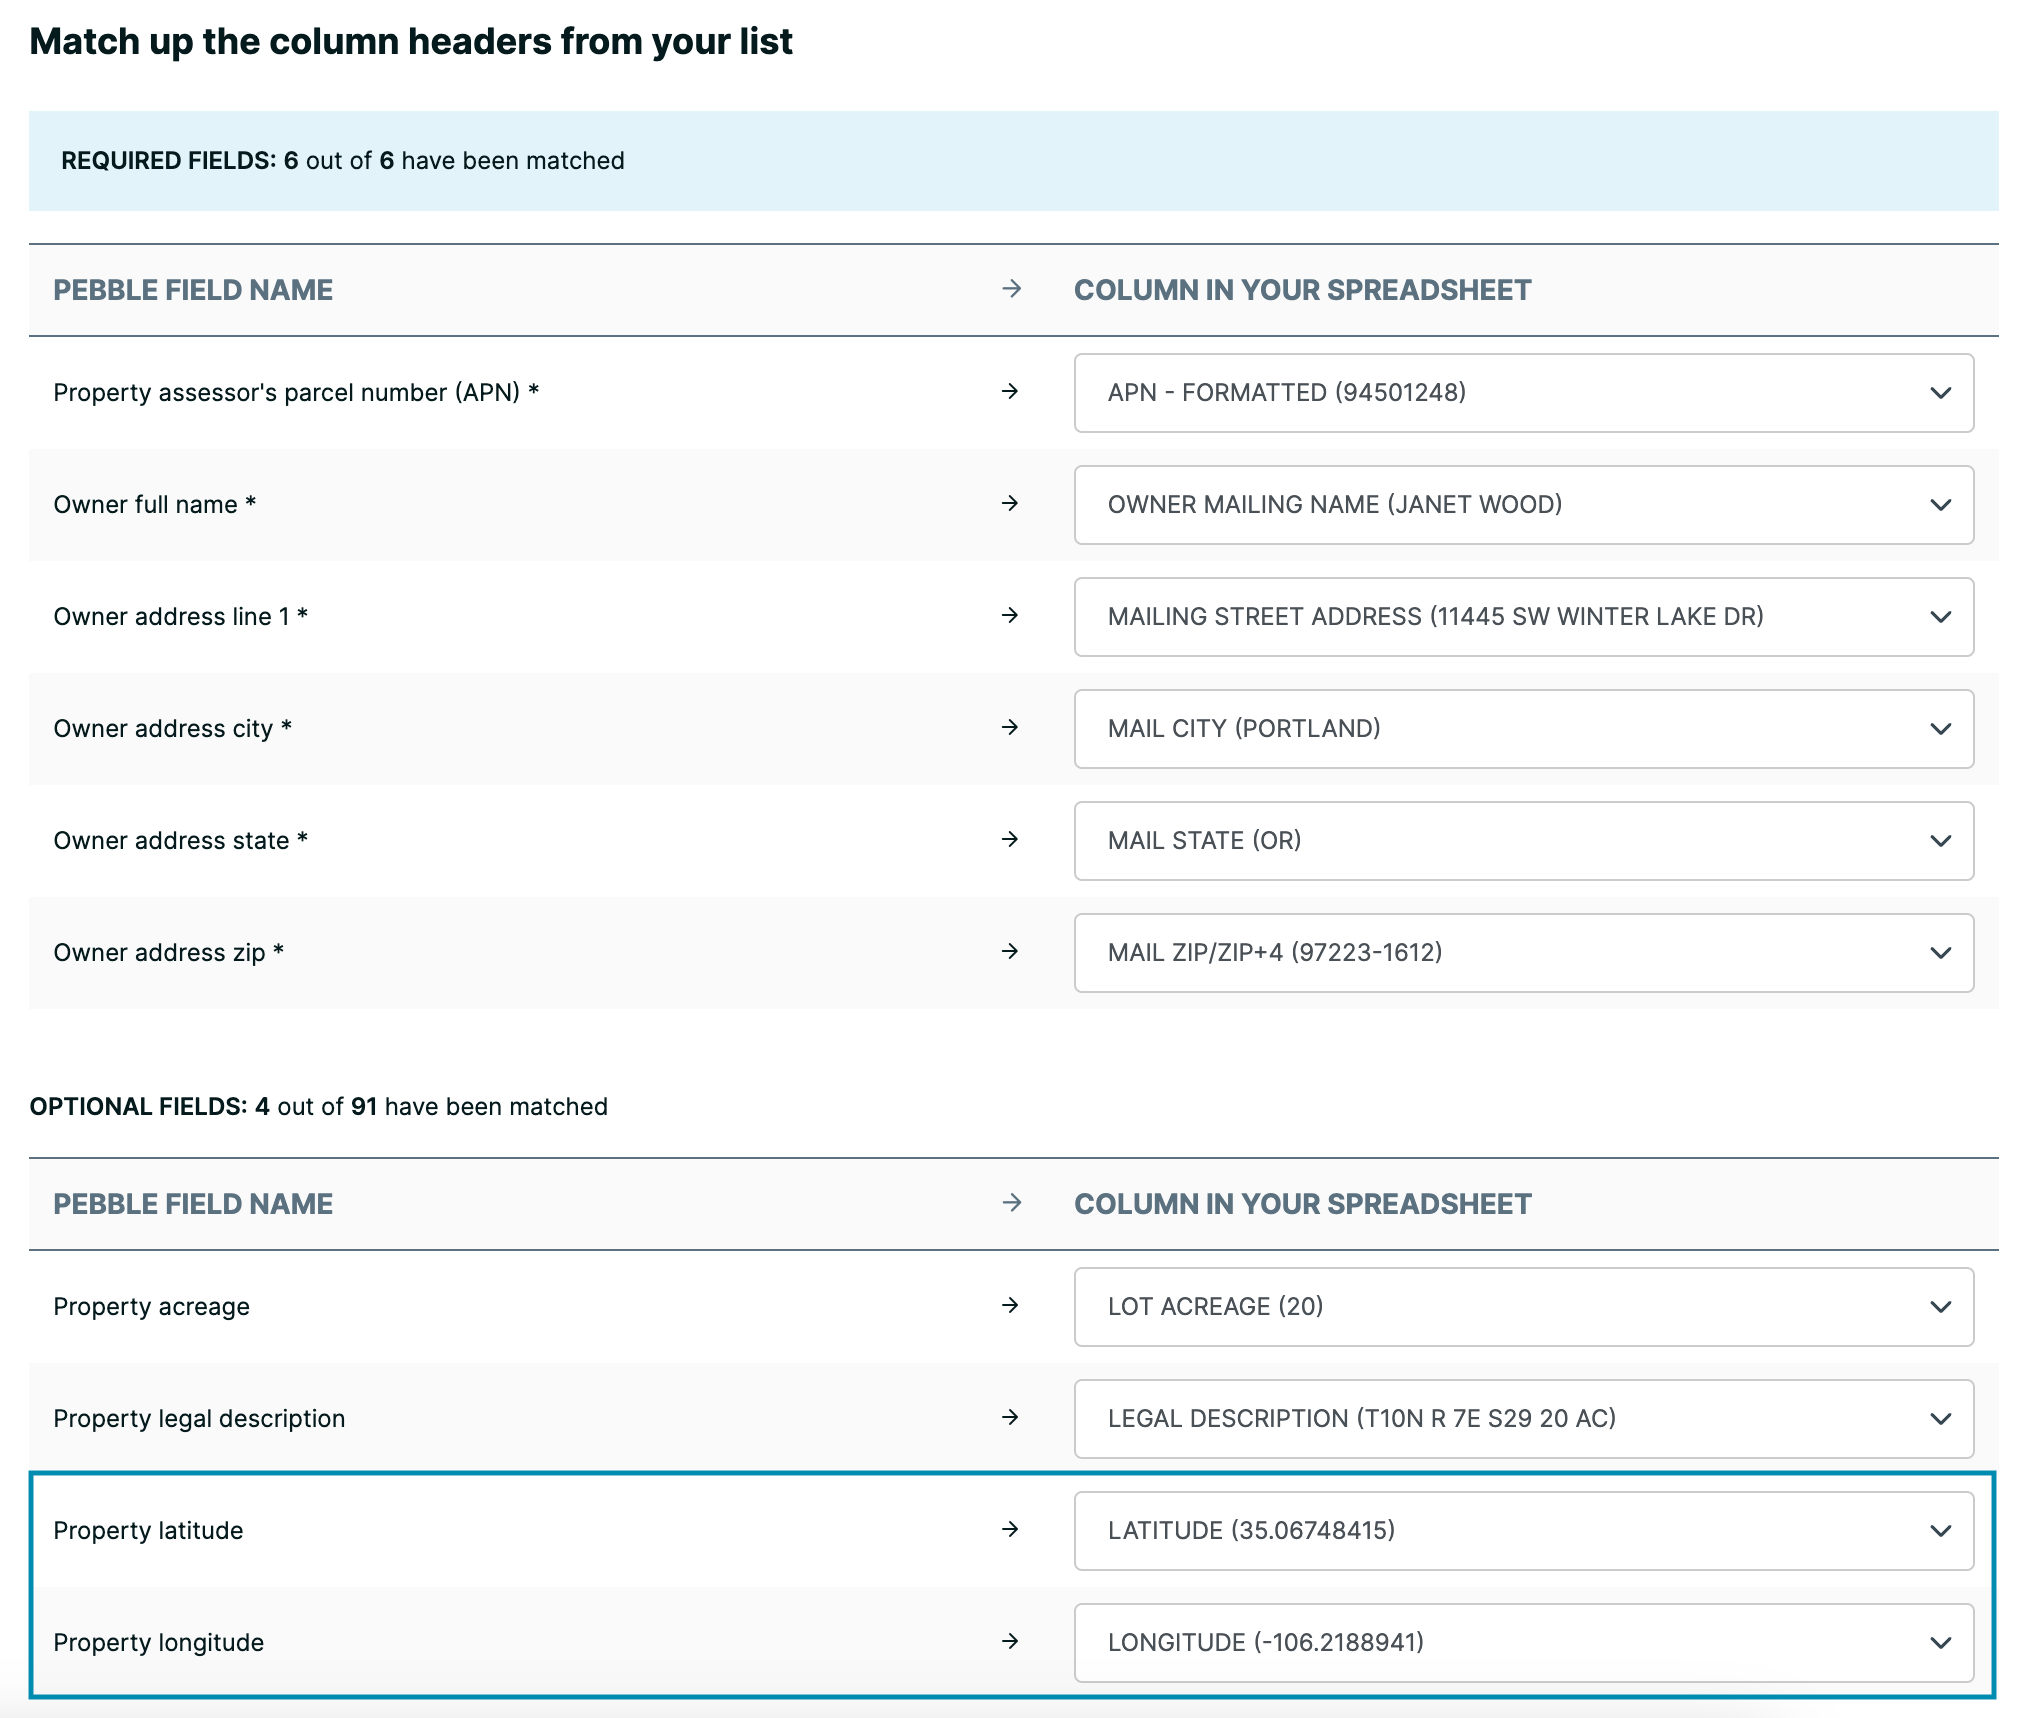Open the LONGITUDE (-106.2188941) dropdown
Viewport: 2026px width, 1718px height.
click(1523, 1643)
